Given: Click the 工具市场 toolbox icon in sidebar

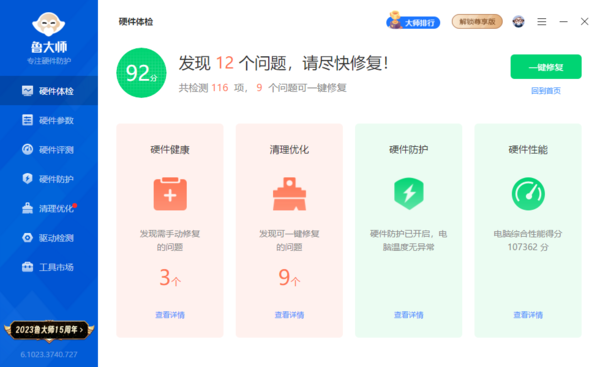Looking at the screenshot, I should pos(27,267).
